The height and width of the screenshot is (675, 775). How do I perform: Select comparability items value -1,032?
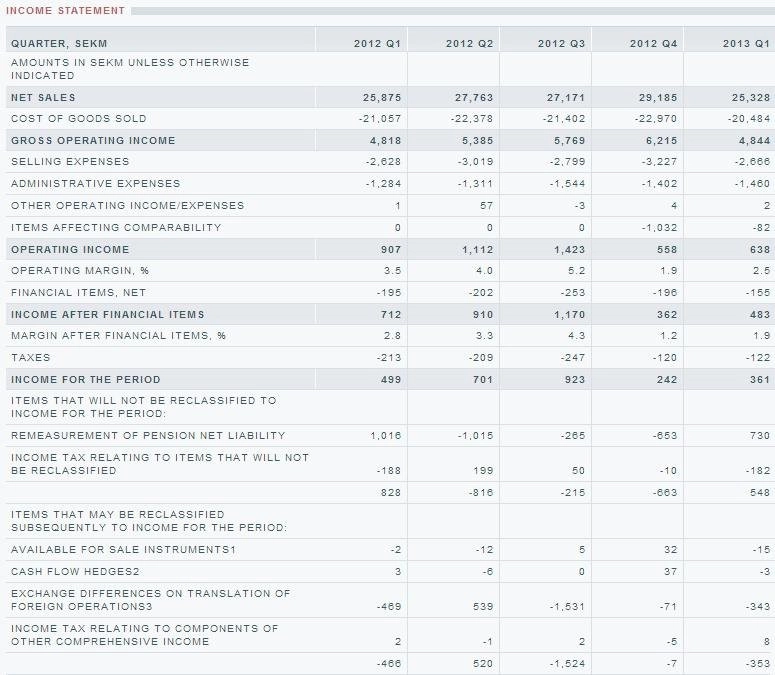(x=659, y=227)
